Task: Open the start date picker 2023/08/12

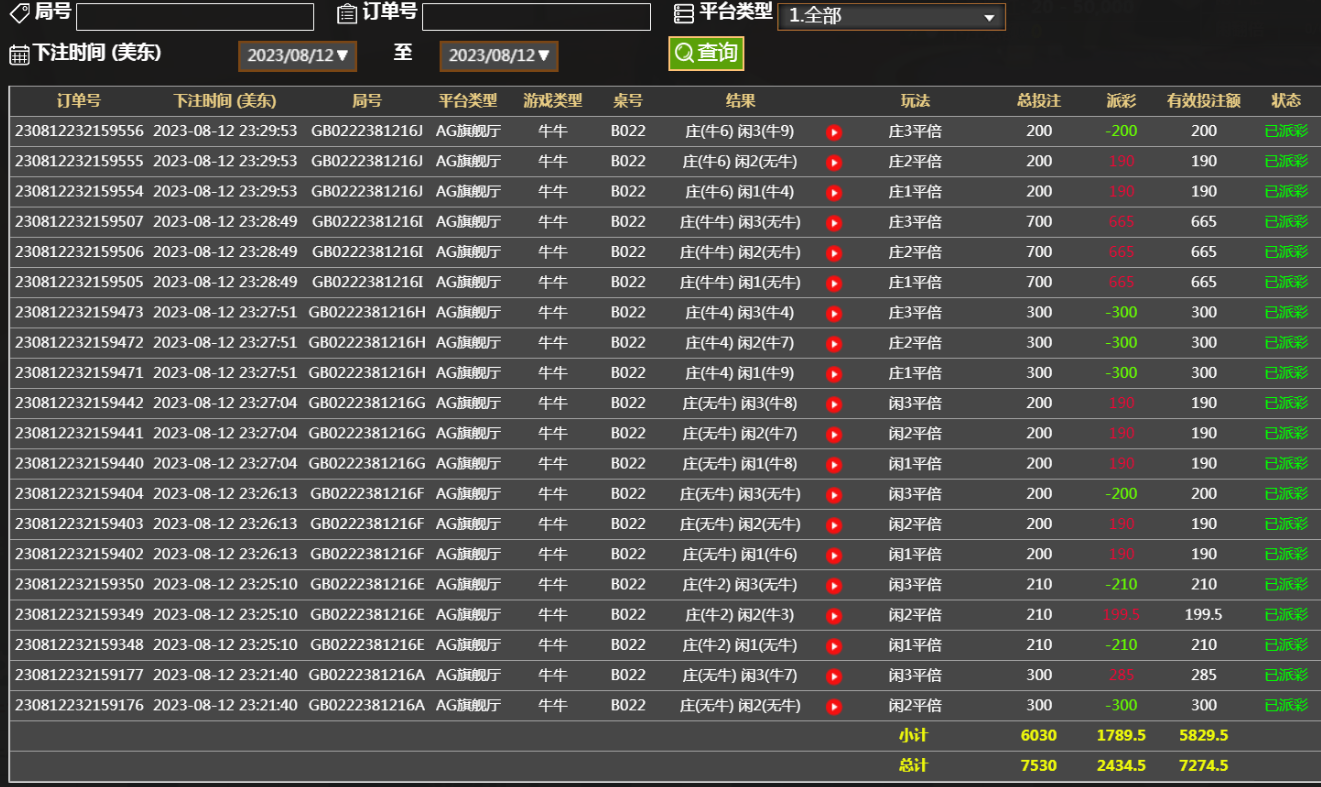Action: [x=297, y=56]
